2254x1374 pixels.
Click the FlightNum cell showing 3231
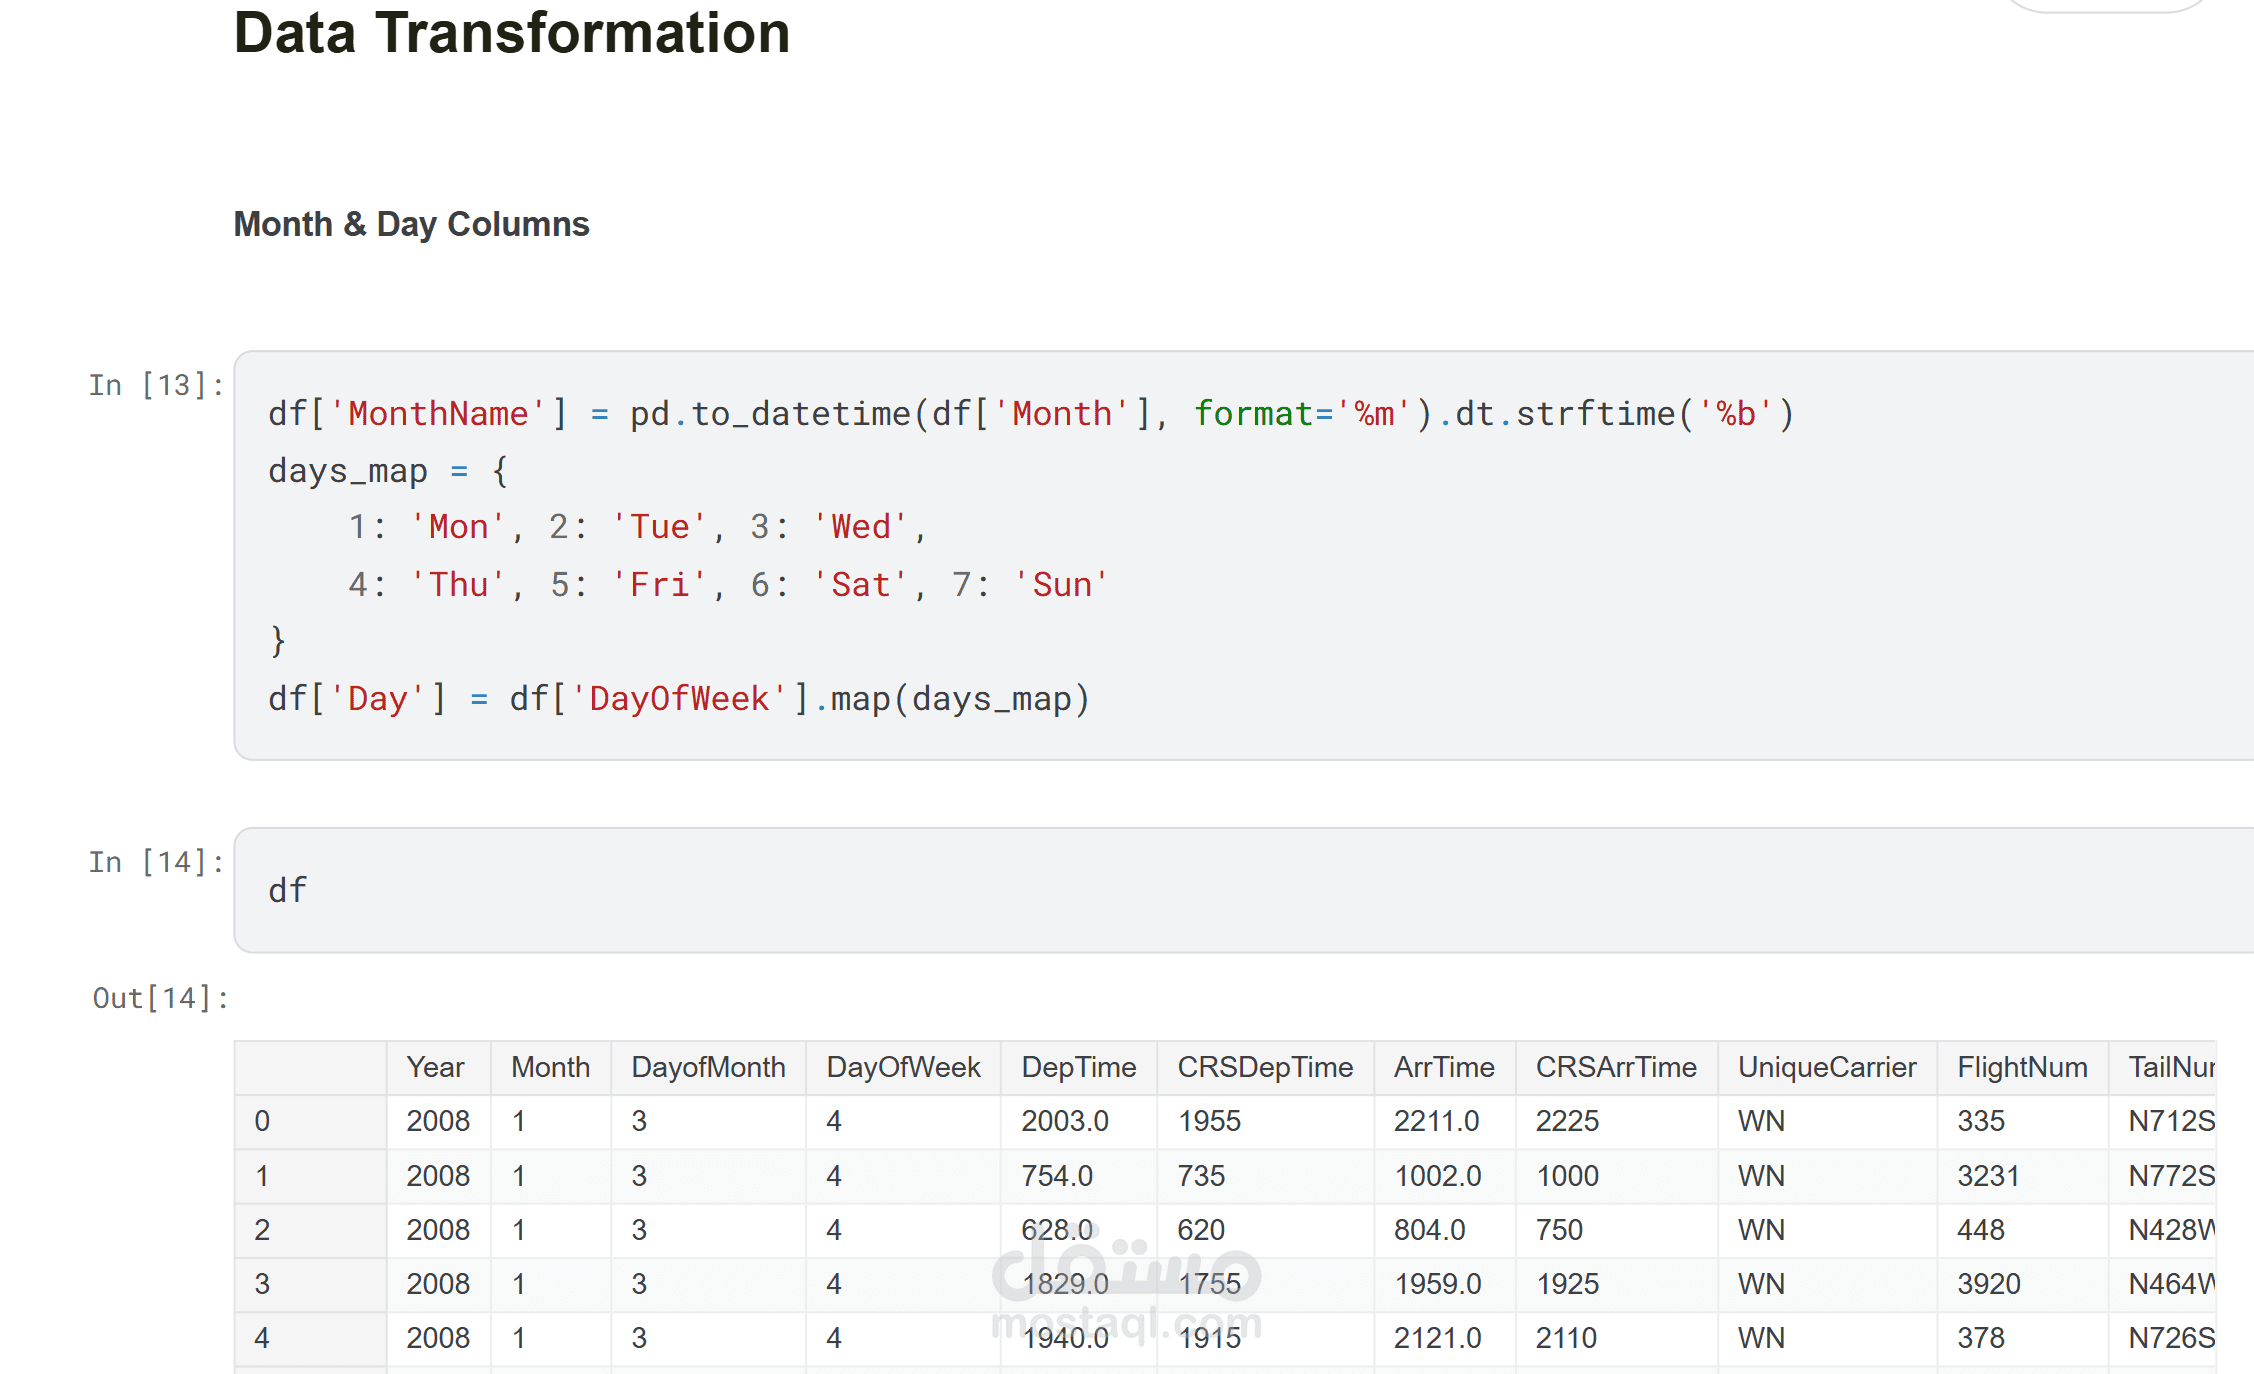click(1988, 1176)
